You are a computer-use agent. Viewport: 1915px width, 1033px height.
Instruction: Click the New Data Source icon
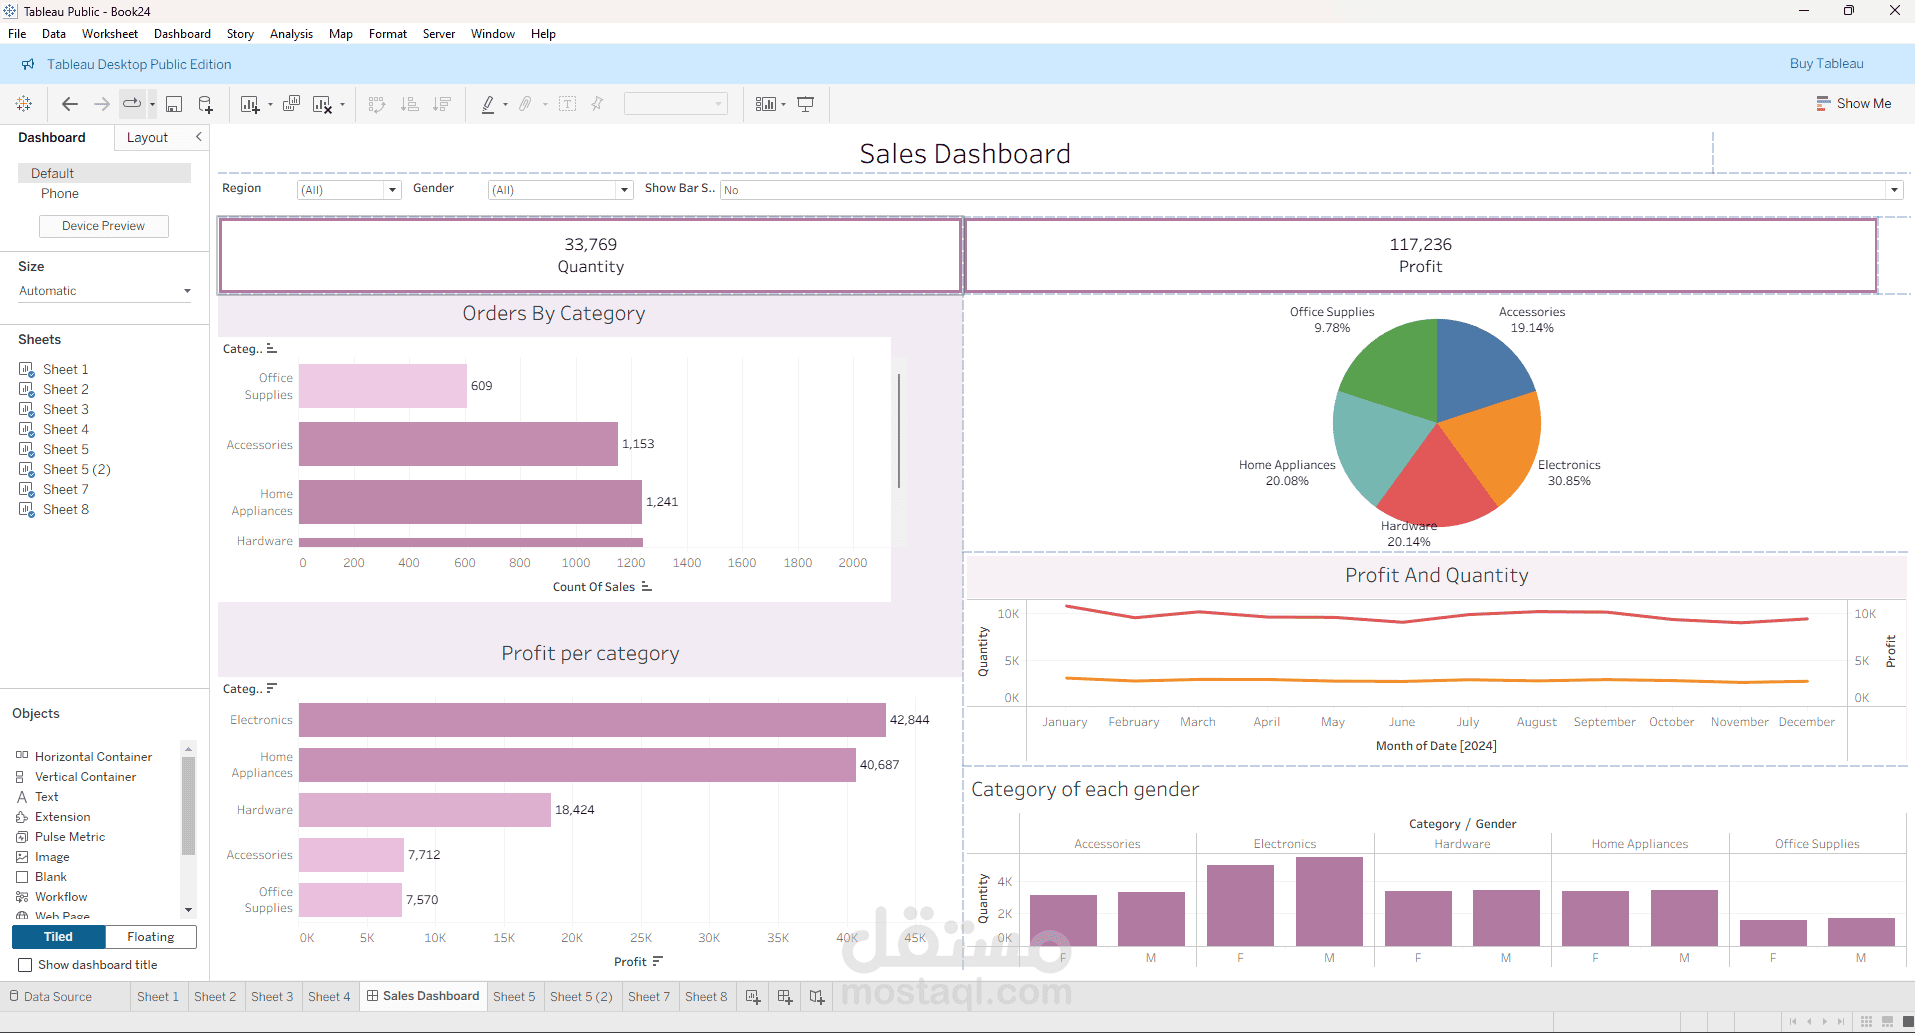(x=206, y=104)
